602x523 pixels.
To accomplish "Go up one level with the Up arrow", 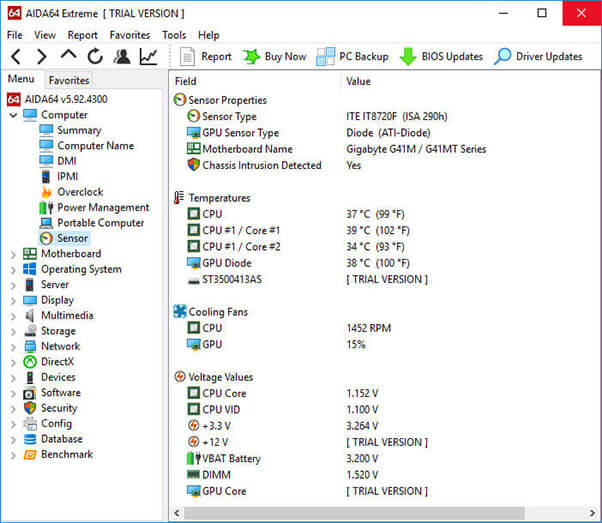I will [x=68, y=55].
